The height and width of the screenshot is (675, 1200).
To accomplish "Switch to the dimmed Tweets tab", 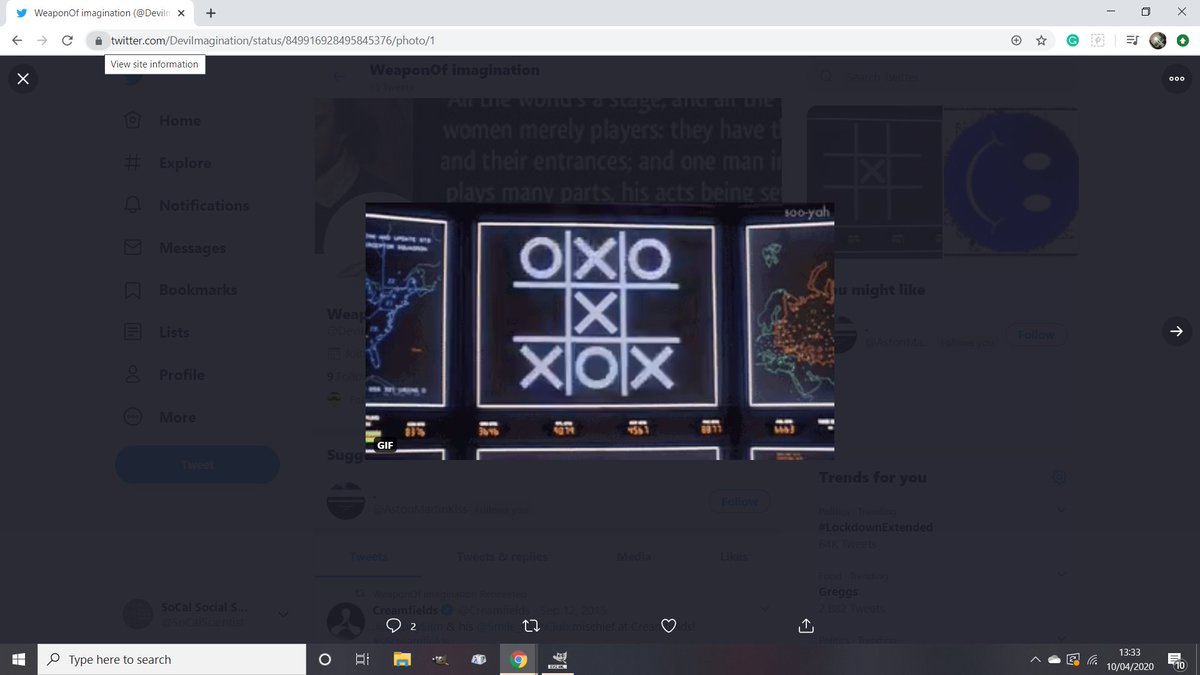I will click(x=369, y=557).
